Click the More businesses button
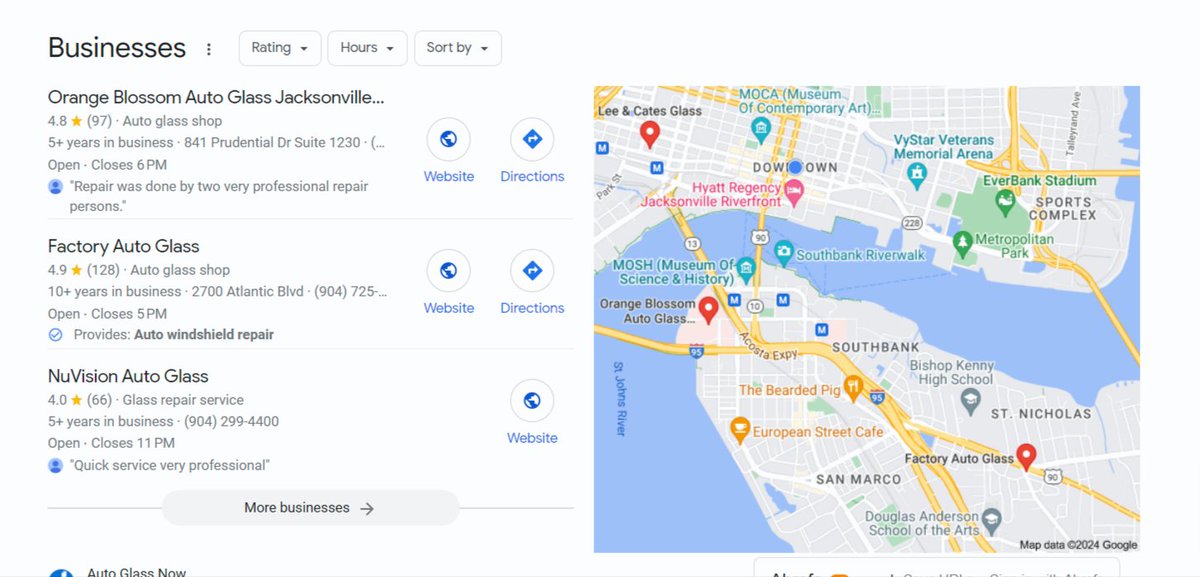This screenshot has height=577, width=1200. (310, 508)
